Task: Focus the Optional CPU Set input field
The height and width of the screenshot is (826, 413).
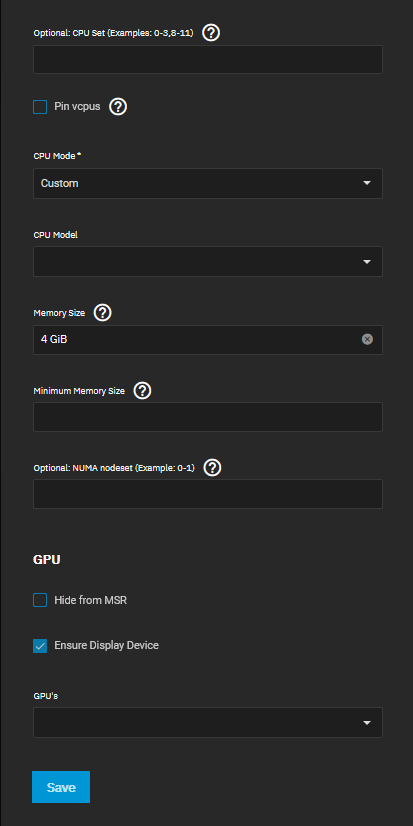Action: pos(208,59)
